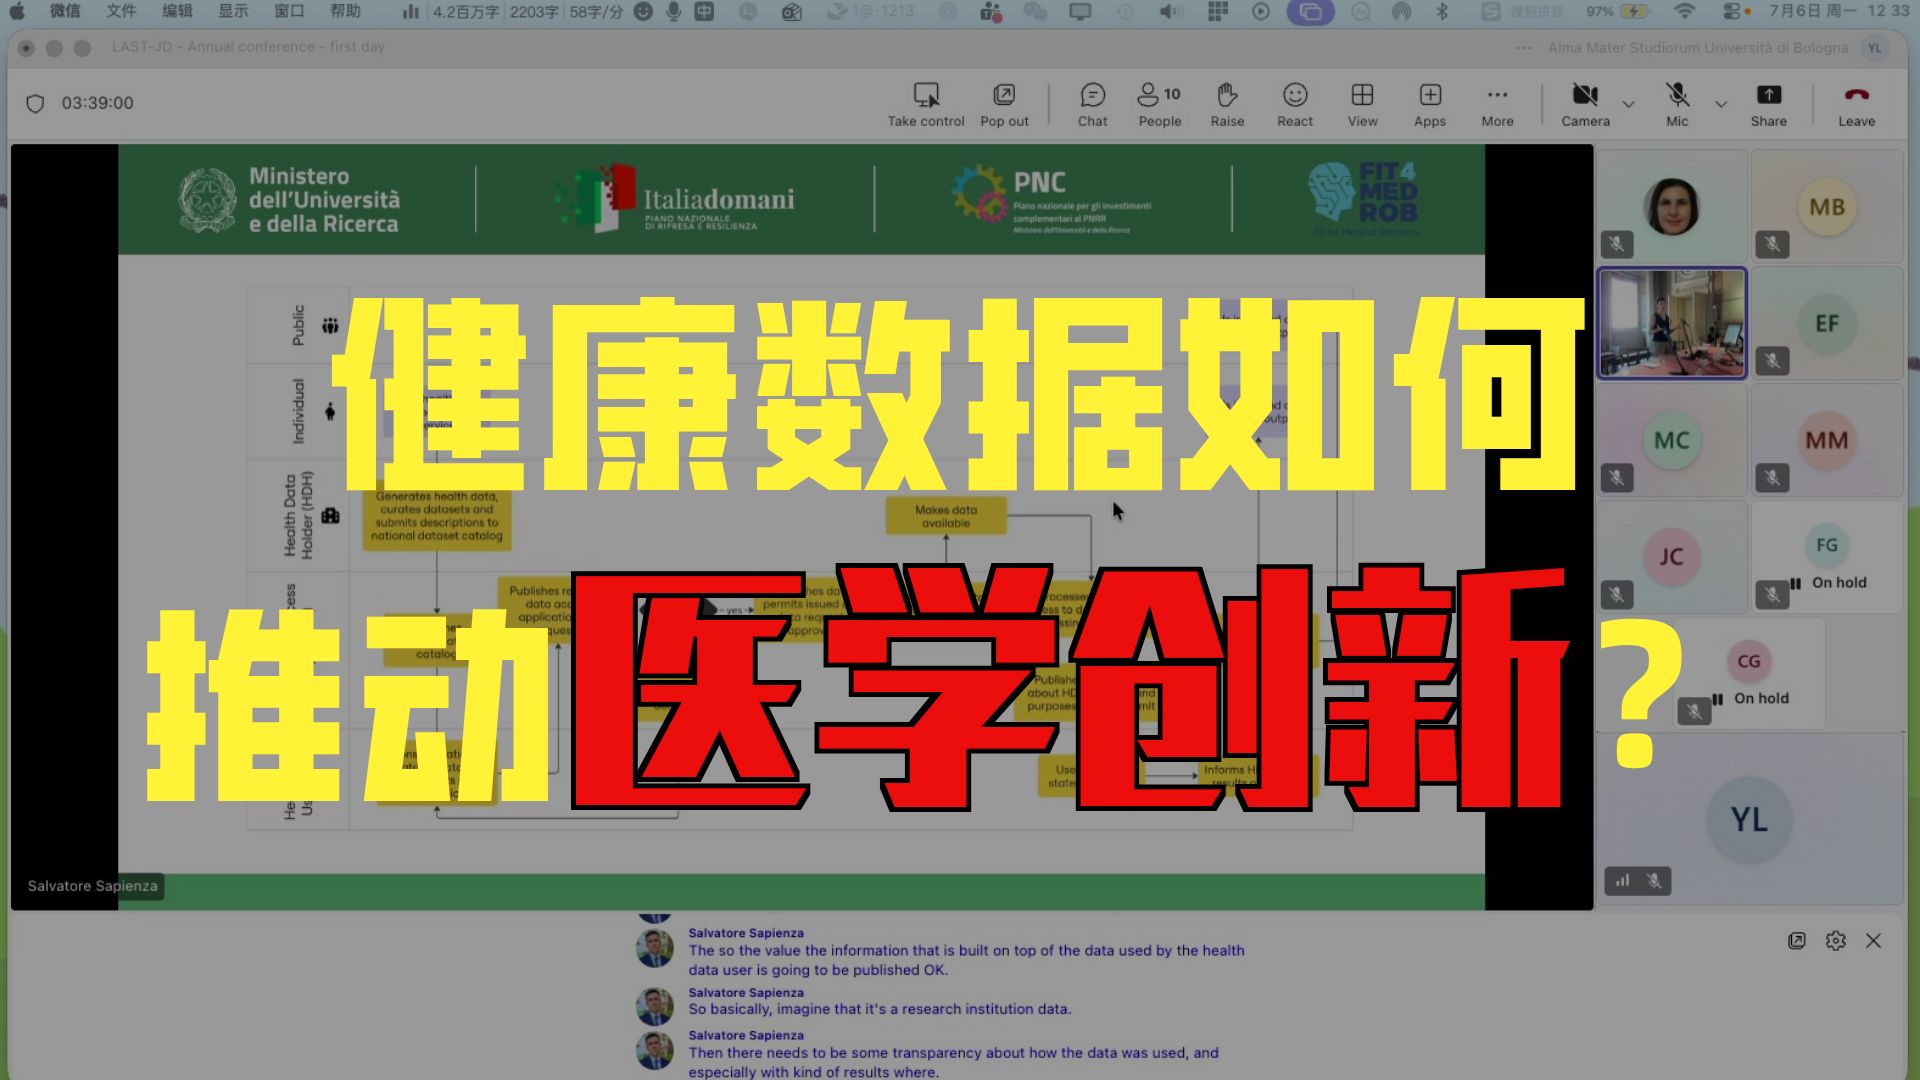The image size is (1920, 1080).
Task: Click the muted mic badge on the YL tile
Action: click(x=1654, y=881)
